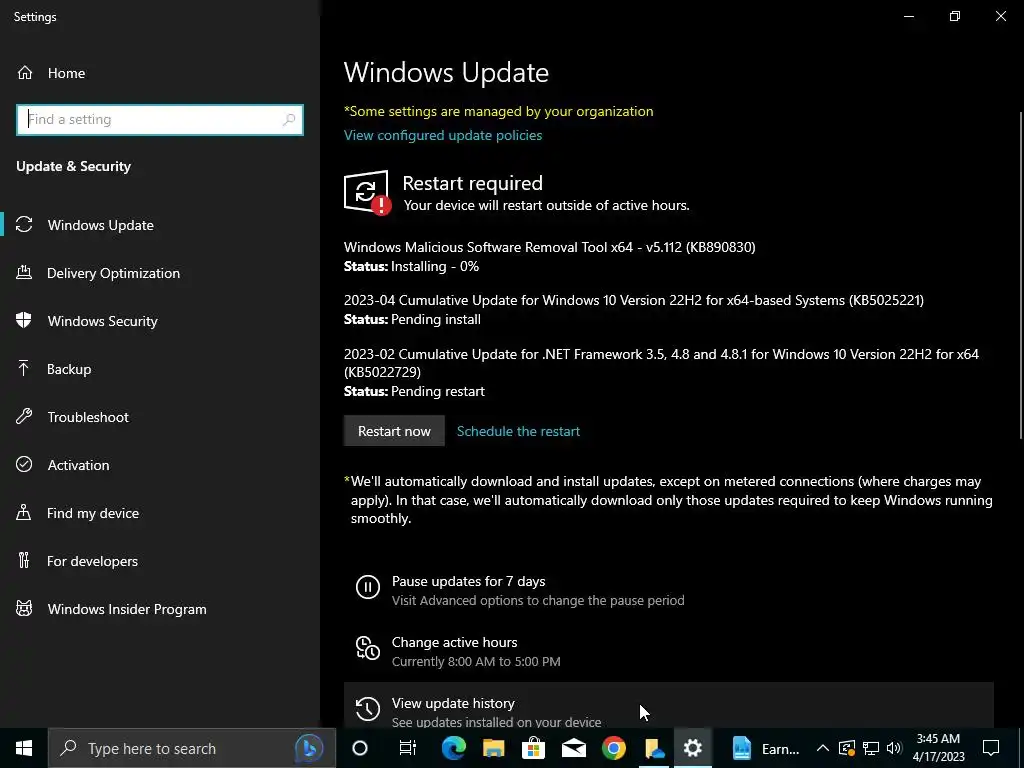Image resolution: width=1024 pixels, height=768 pixels.
Task: Click the Find a setting search box
Action: point(160,120)
